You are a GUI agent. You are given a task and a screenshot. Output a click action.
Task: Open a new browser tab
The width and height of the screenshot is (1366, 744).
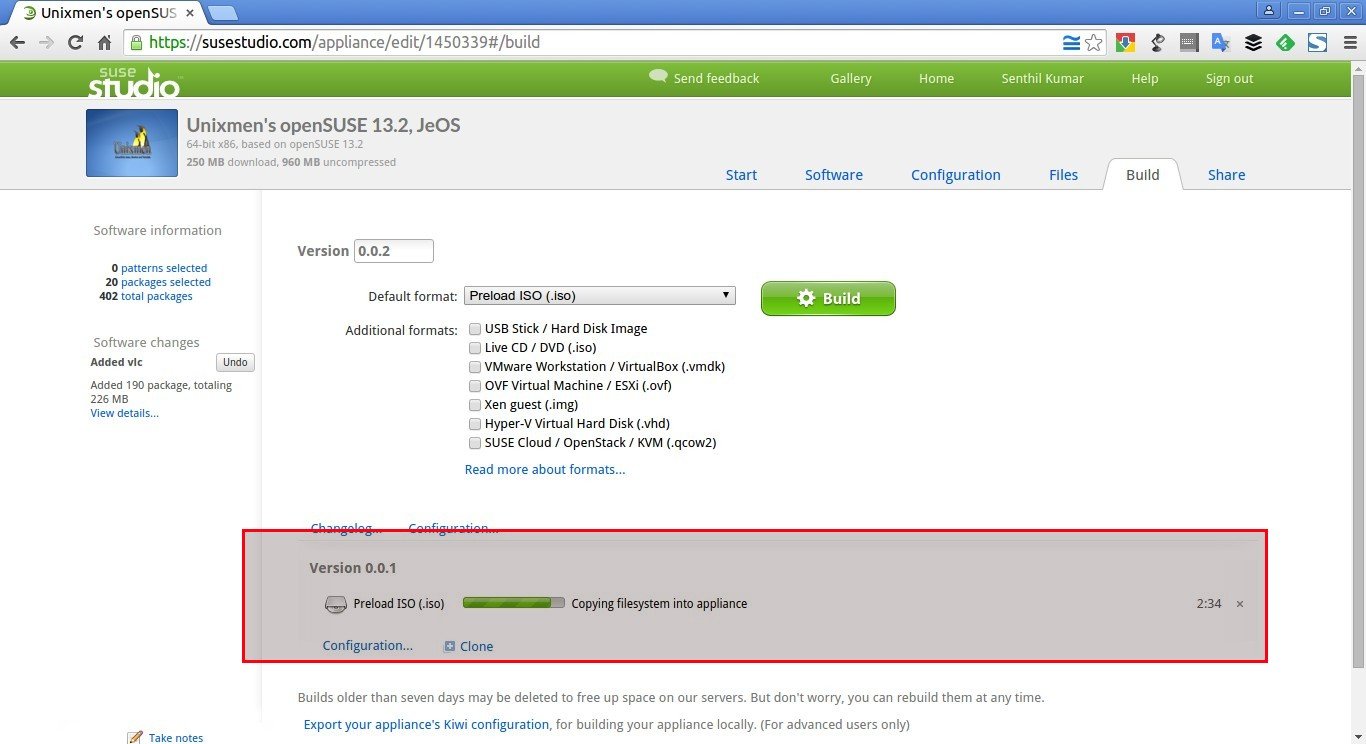222,13
